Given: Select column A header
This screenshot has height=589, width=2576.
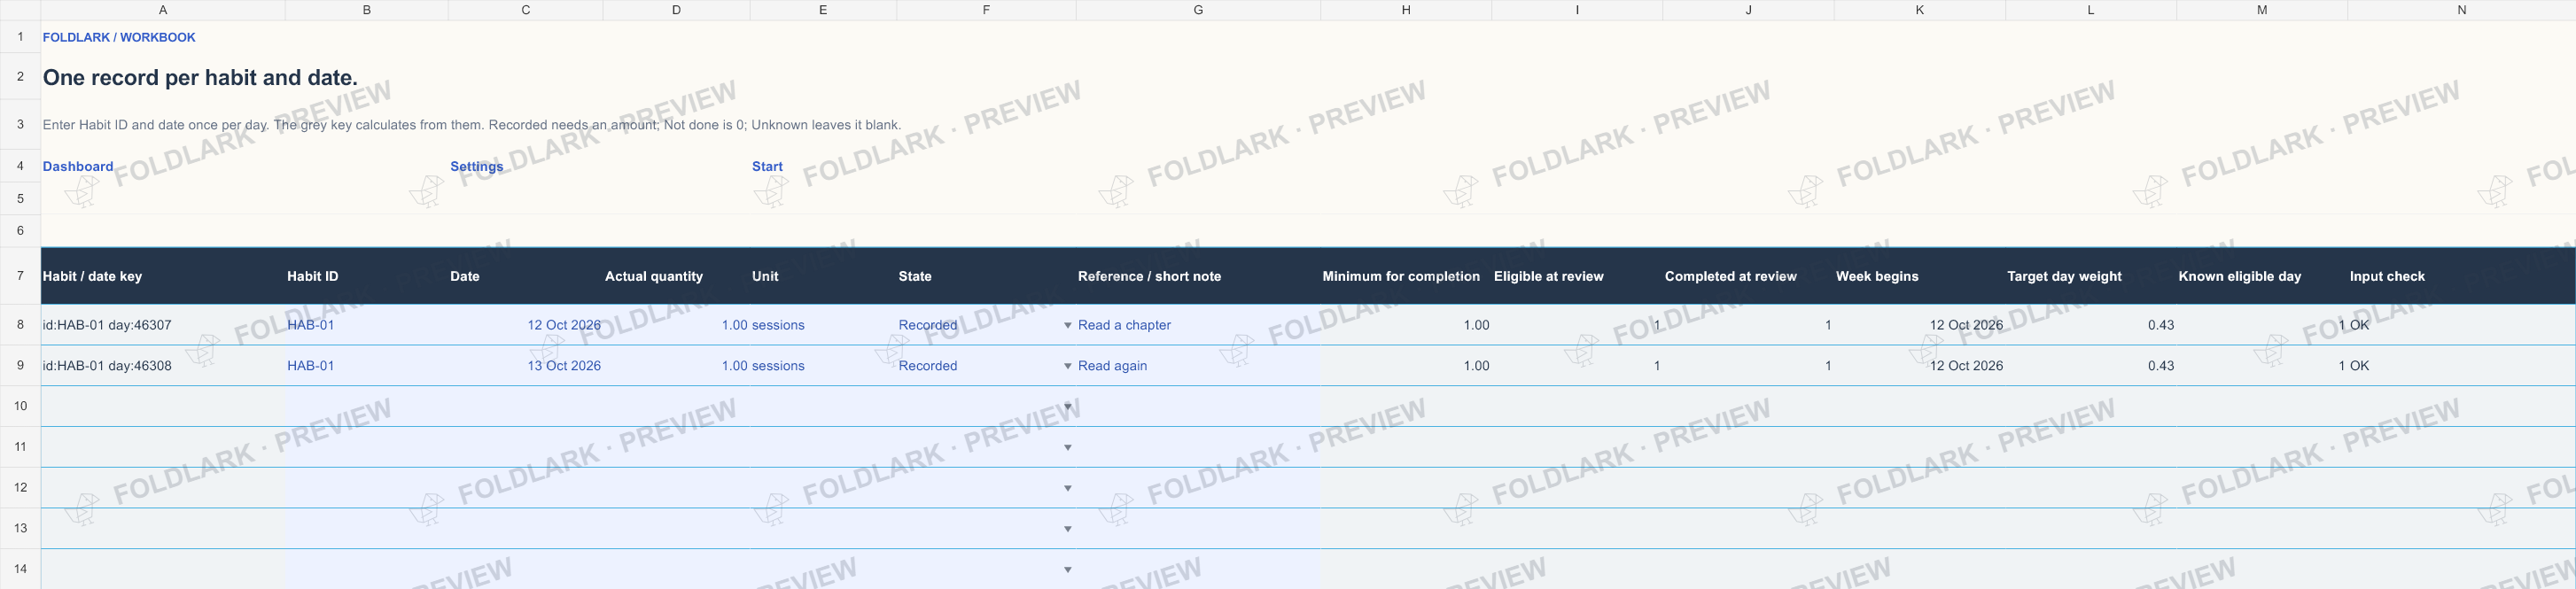Looking at the screenshot, I should (163, 10).
